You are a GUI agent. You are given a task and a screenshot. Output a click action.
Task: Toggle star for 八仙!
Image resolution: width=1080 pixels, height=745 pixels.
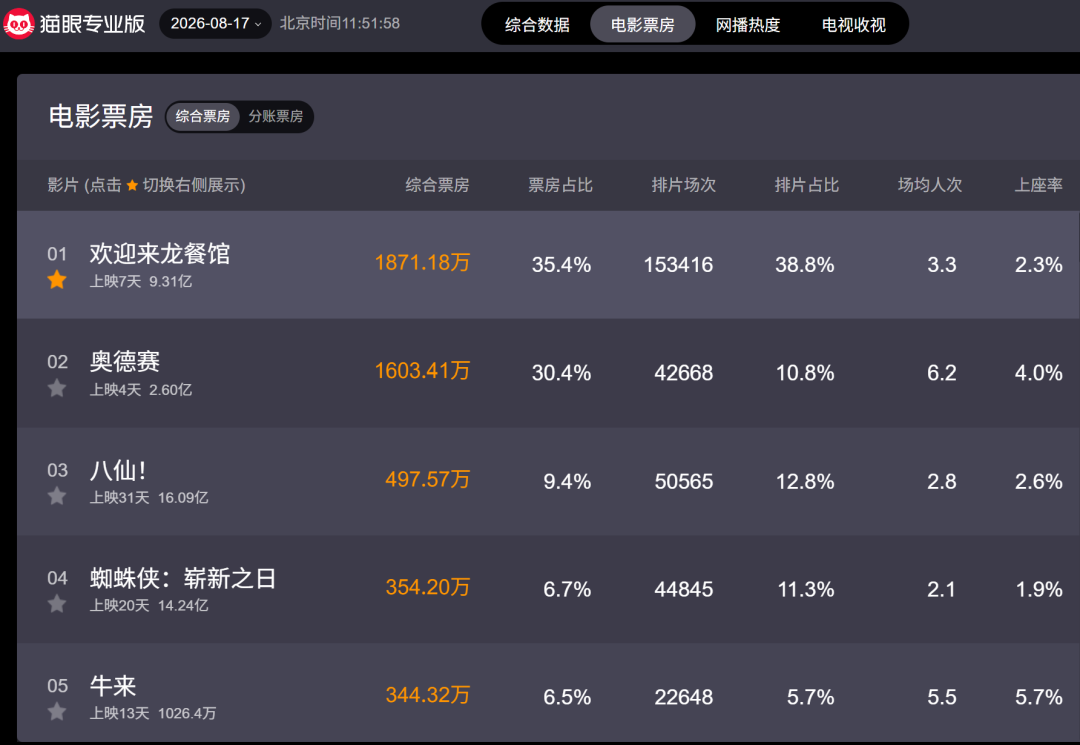pyautogui.click(x=57, y=496)
